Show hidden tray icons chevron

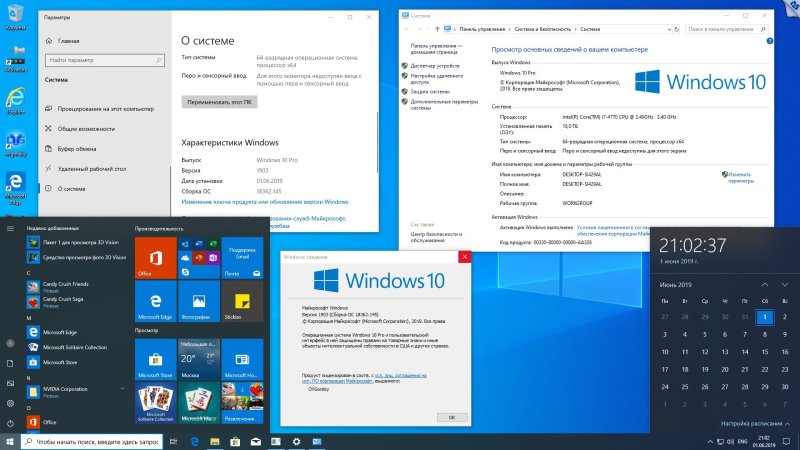click(710, 441)
